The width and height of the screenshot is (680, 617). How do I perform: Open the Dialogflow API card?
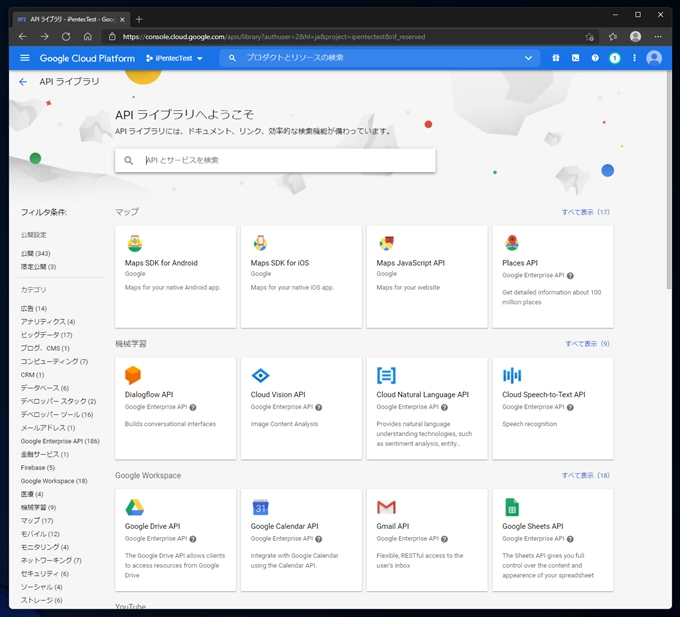pyautogui.click(x=176, y=408)
